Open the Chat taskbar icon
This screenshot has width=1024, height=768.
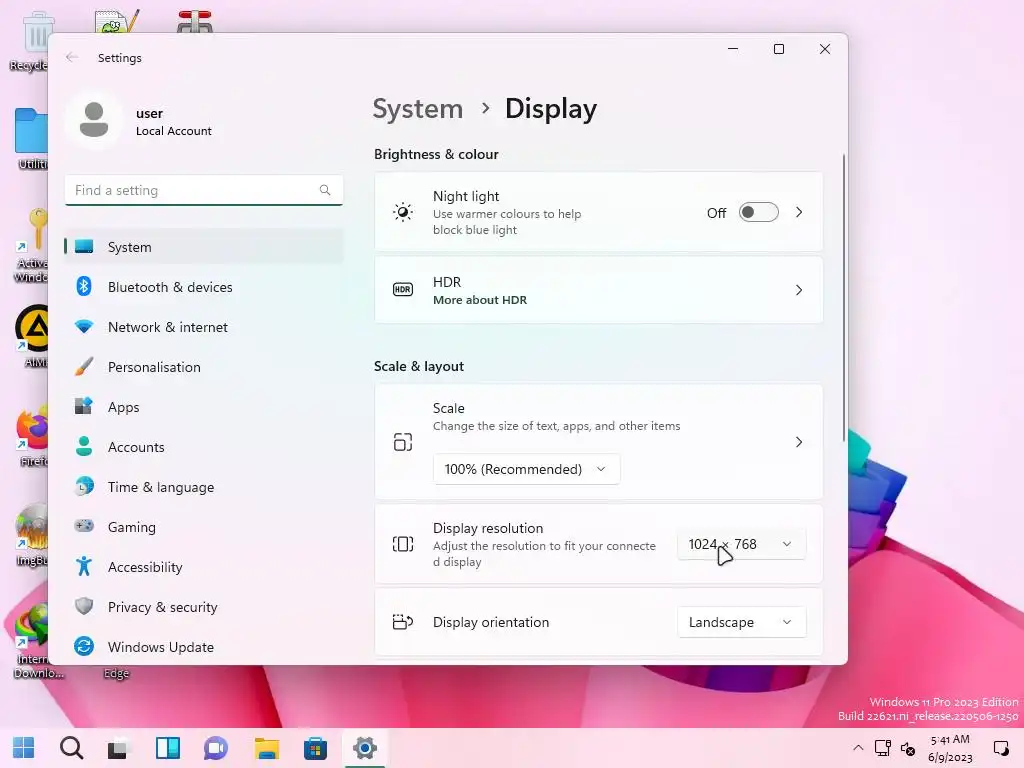216,748
